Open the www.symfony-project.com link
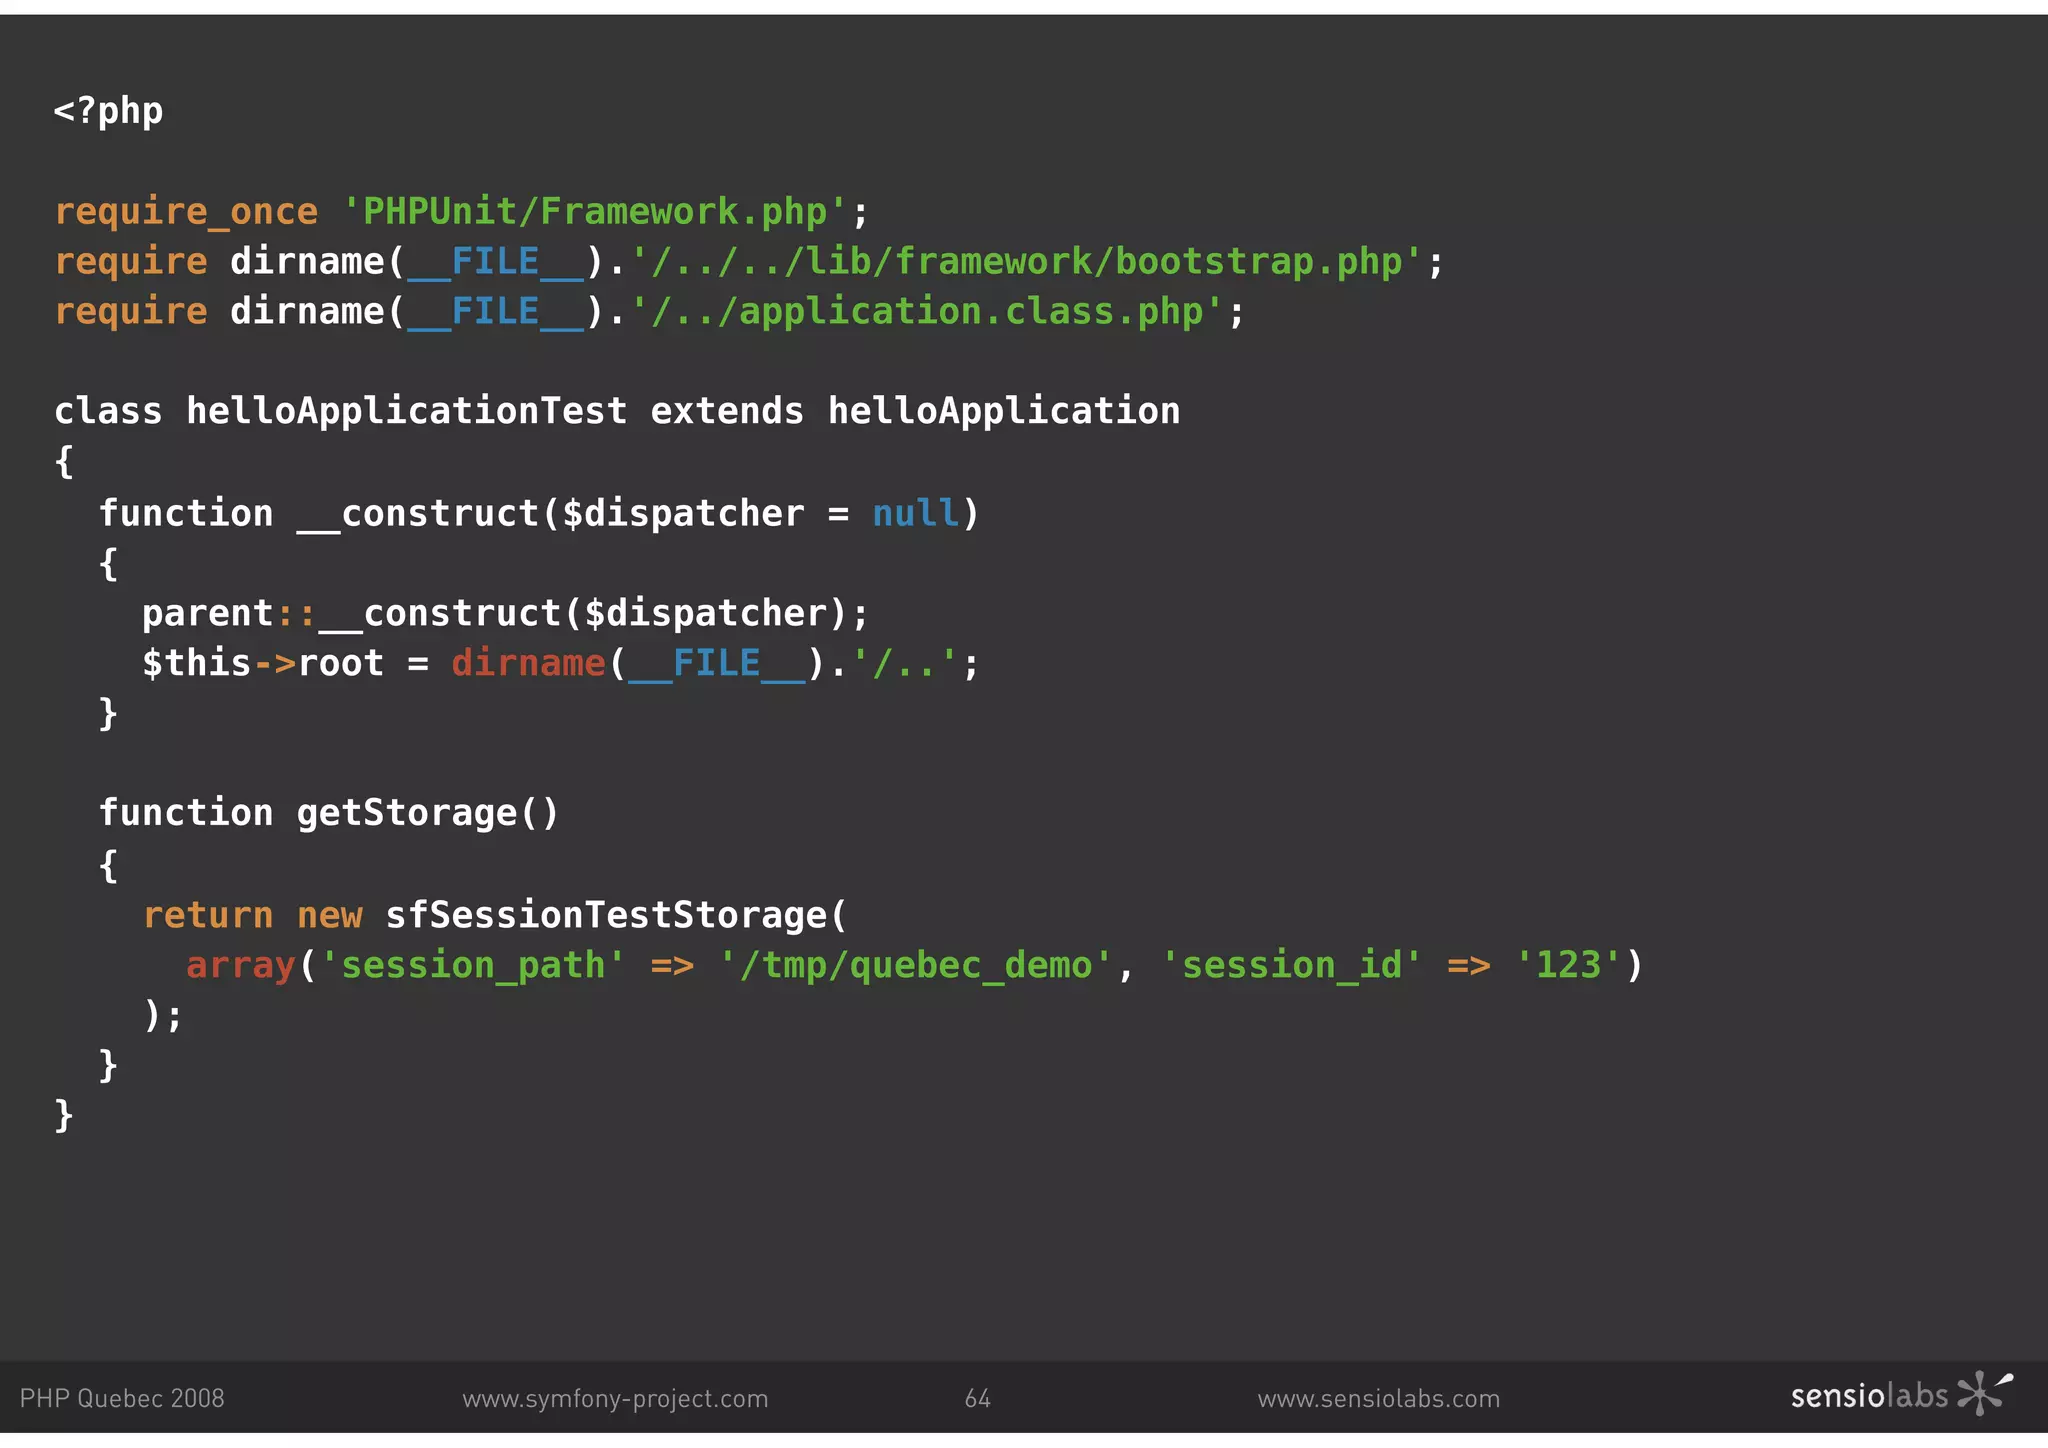The height and width of the screenshot is (1448, 2048). pos(615,1398)
